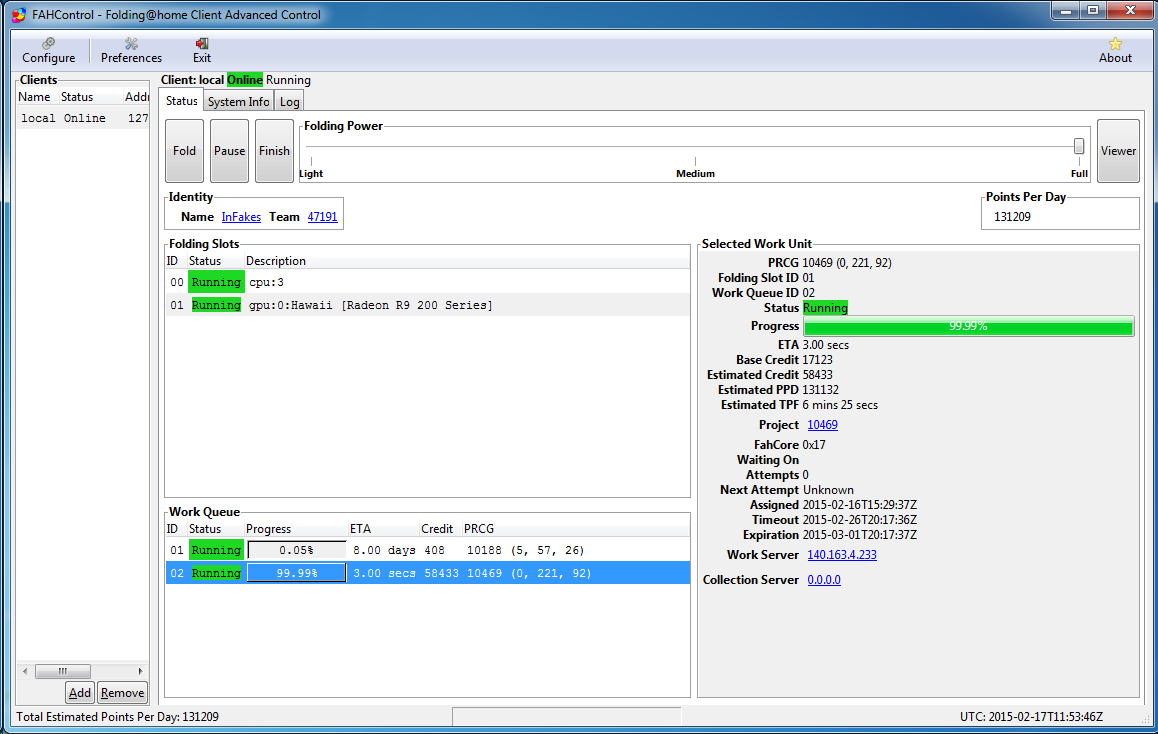This screenshot has height=734, width=1158.
Task: Open the Viewer button
Action: 1118,151
